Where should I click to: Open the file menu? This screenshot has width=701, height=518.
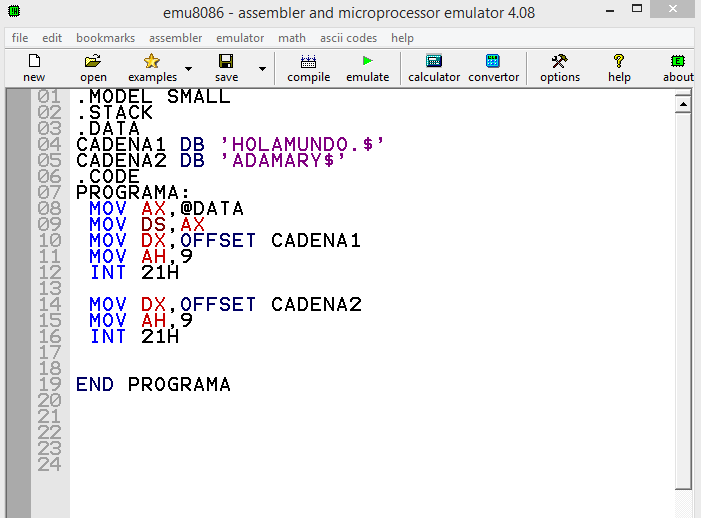pyautogui.click(x=20, y=38)
